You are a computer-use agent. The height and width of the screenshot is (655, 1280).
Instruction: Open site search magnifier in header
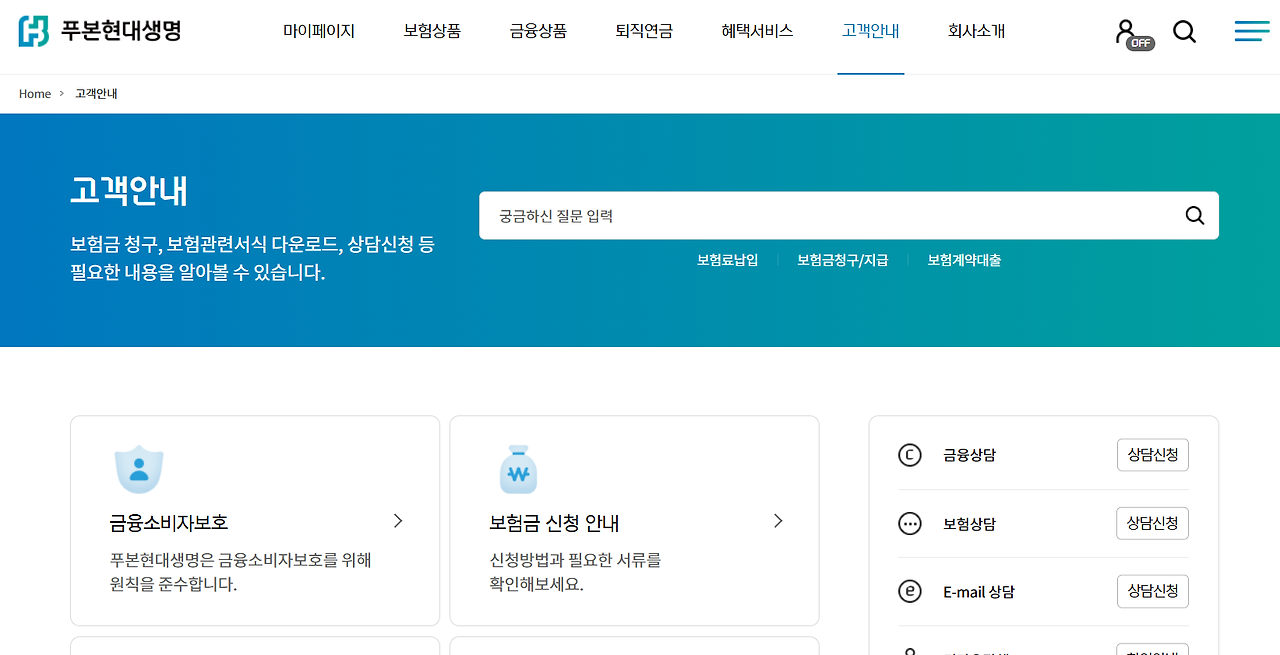(1184, 32)
